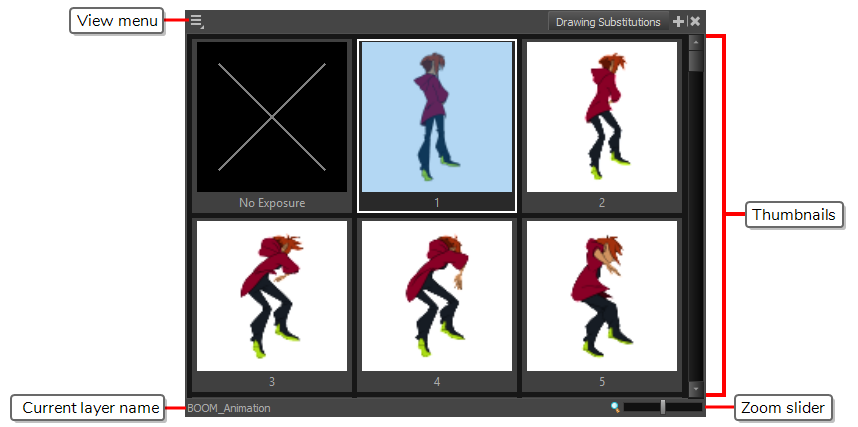The height and width of the screenshot is (427, 858).
Task: Click the "Current layer name" callout label
Action: [90, 408]
